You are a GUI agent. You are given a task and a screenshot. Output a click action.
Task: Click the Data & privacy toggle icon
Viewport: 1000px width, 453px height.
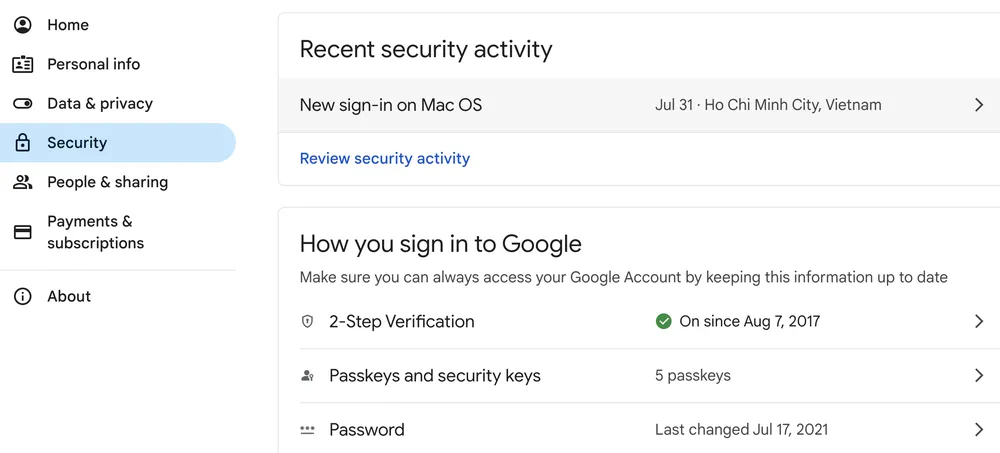click(23, 103)
